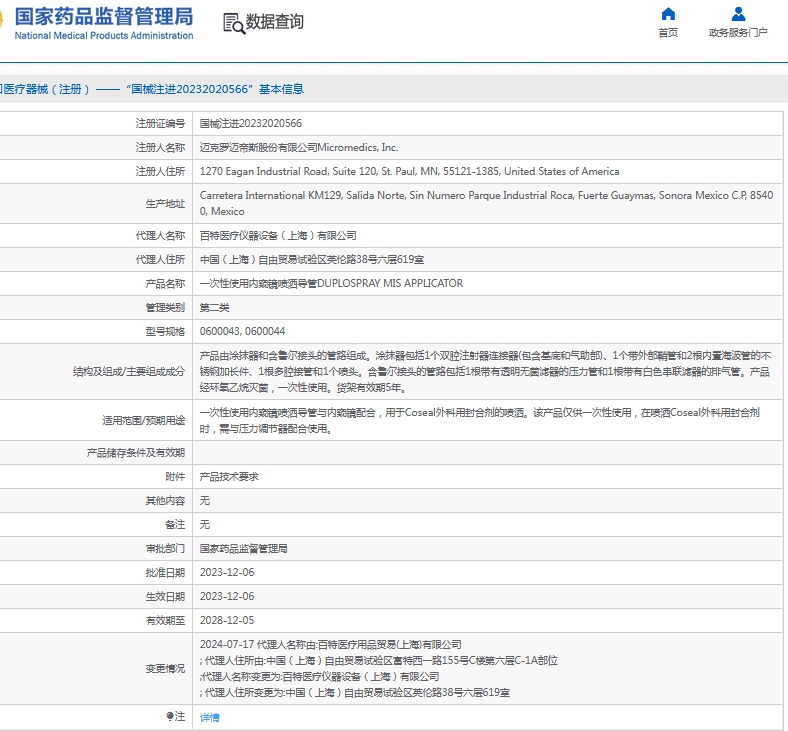This screenshot has height=731, width=788.
Task: Select approval department 国家药品监督管理局 value
Action: tap(243, 549)
